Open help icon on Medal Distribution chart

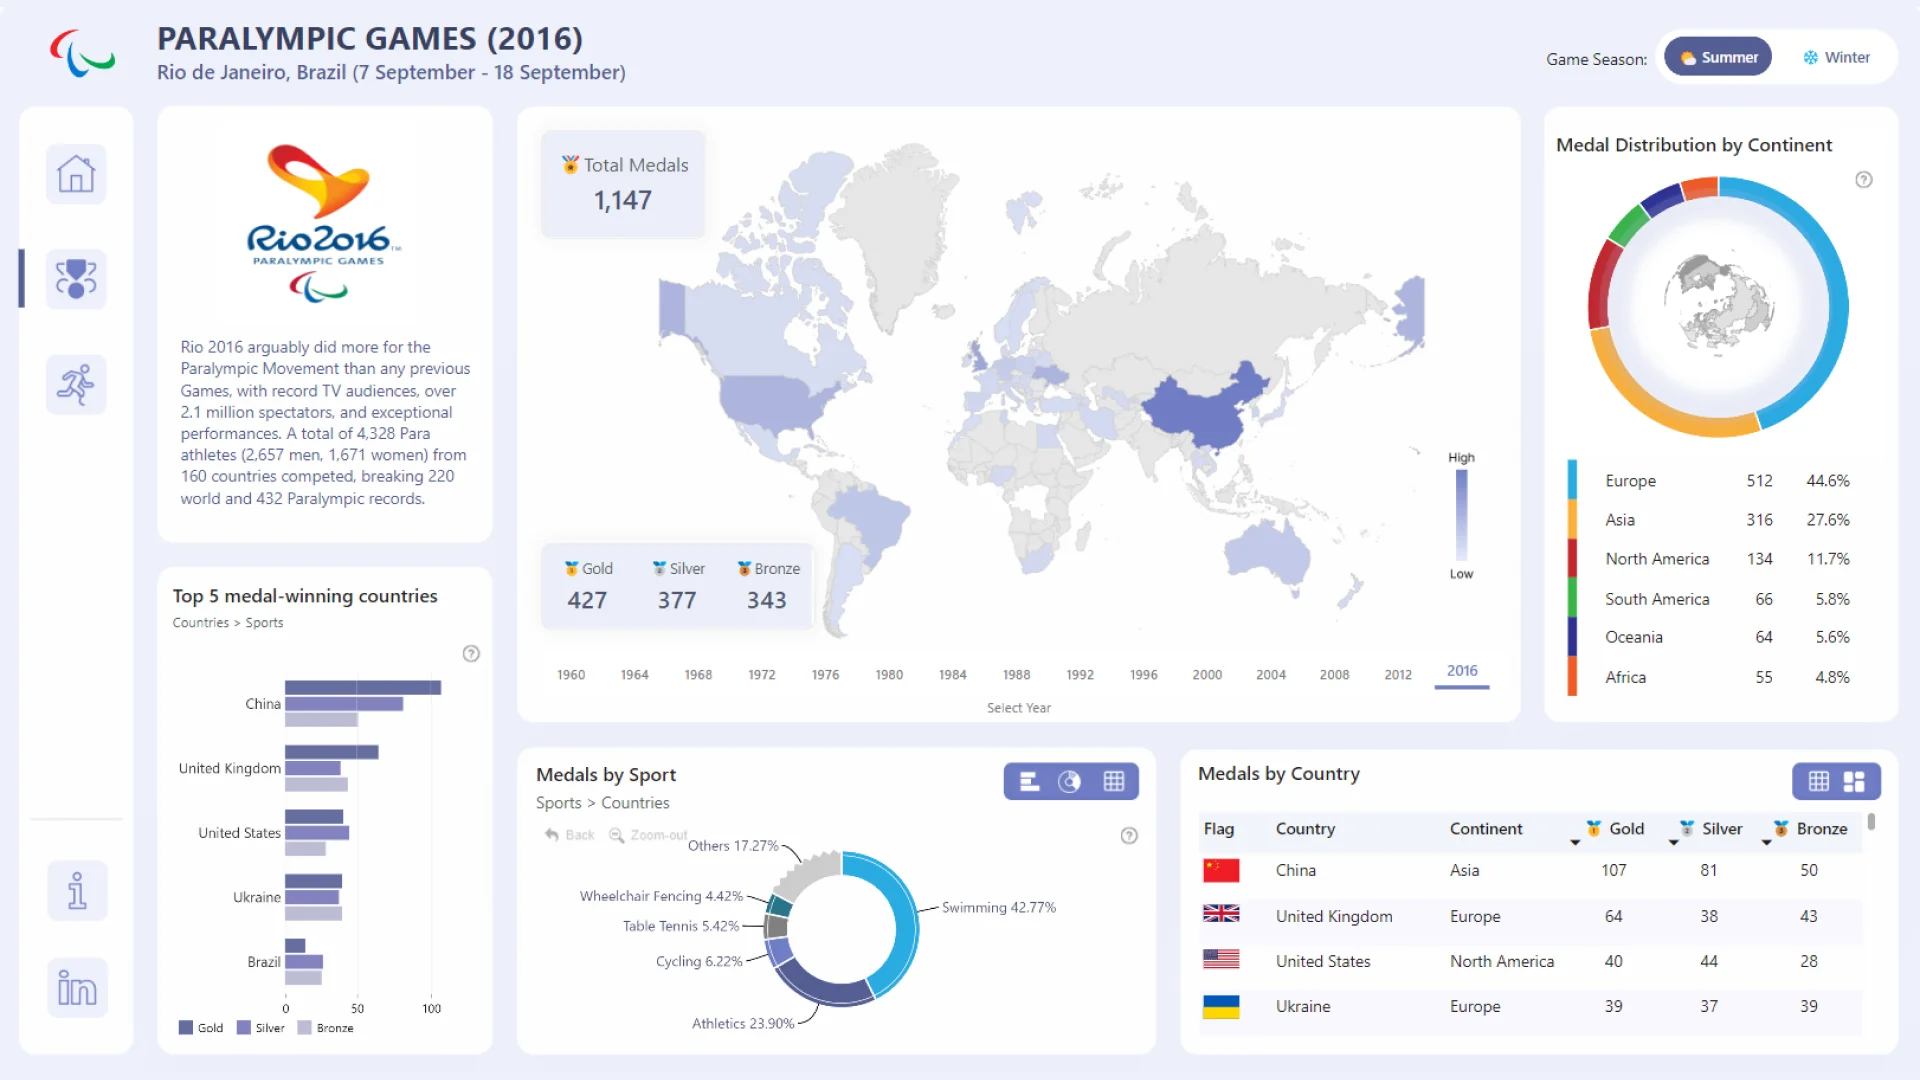point(1864,180)
